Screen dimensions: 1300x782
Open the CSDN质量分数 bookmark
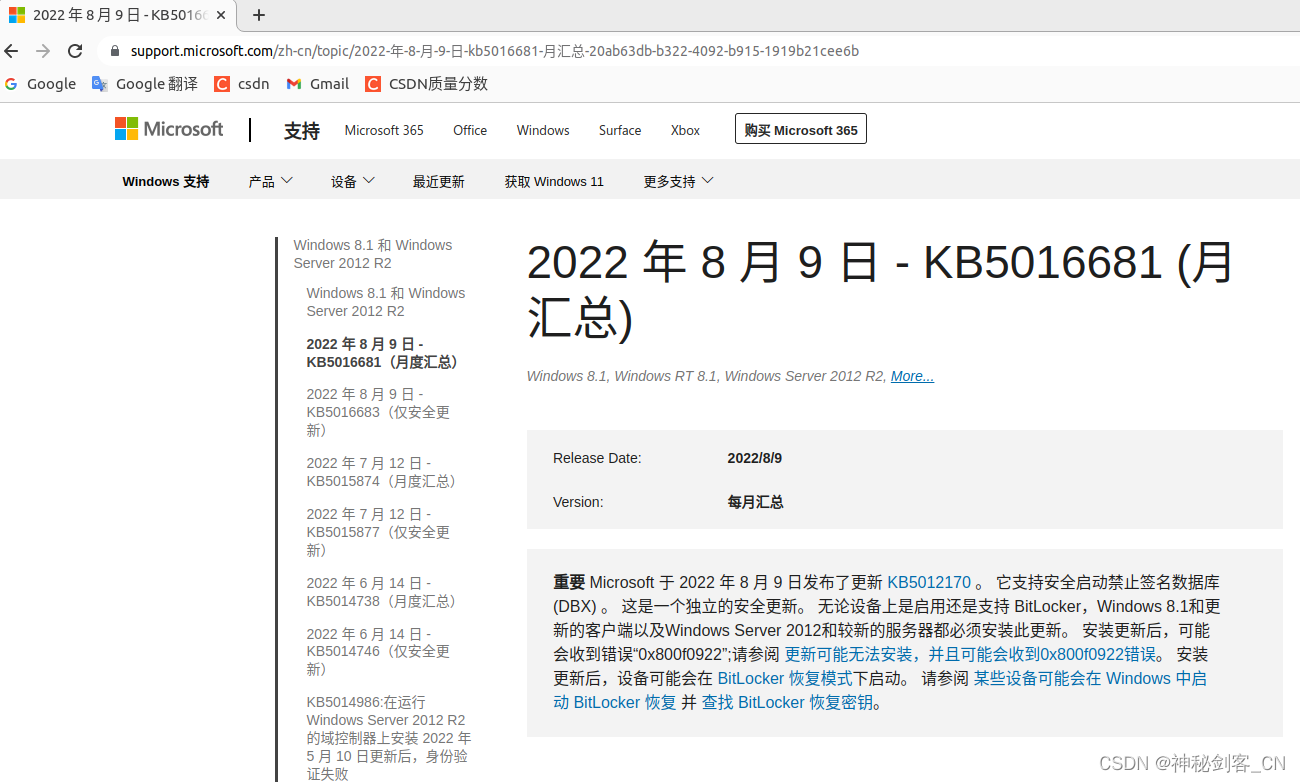(427, 84)
